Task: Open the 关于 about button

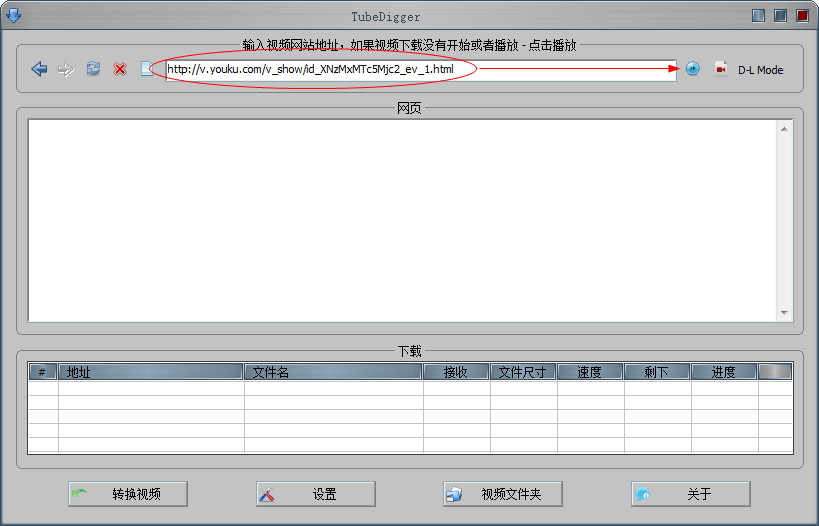Action: click(x=691, y=494)
